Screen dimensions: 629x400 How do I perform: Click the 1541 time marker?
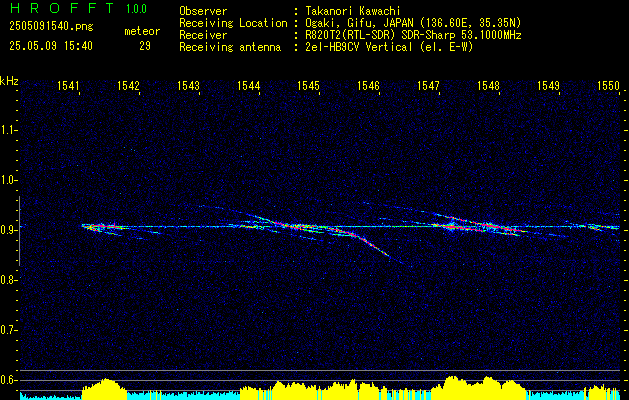click(68, 86)
